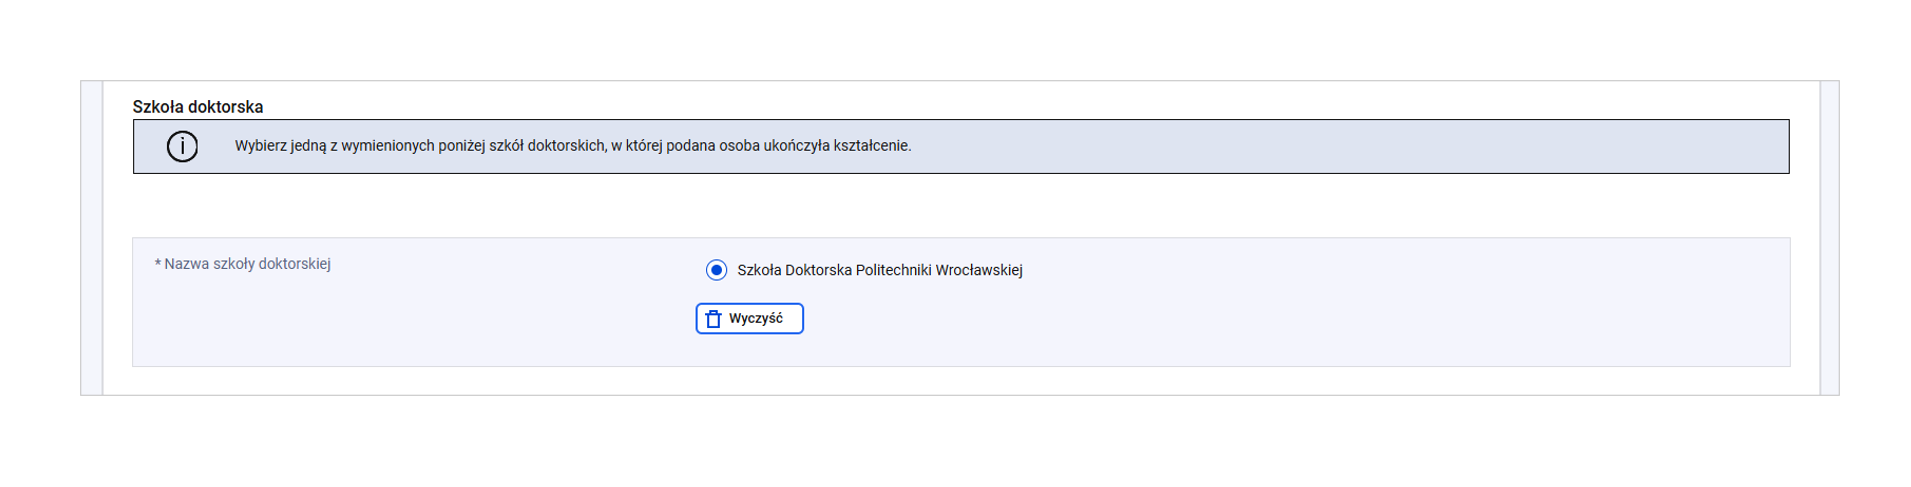The image size is (1911, 487).
Task: Select Szkoła Doktorska Politechniki Wrocławskiej radio button
Action: pyautogui.click(x=716, y=270)
